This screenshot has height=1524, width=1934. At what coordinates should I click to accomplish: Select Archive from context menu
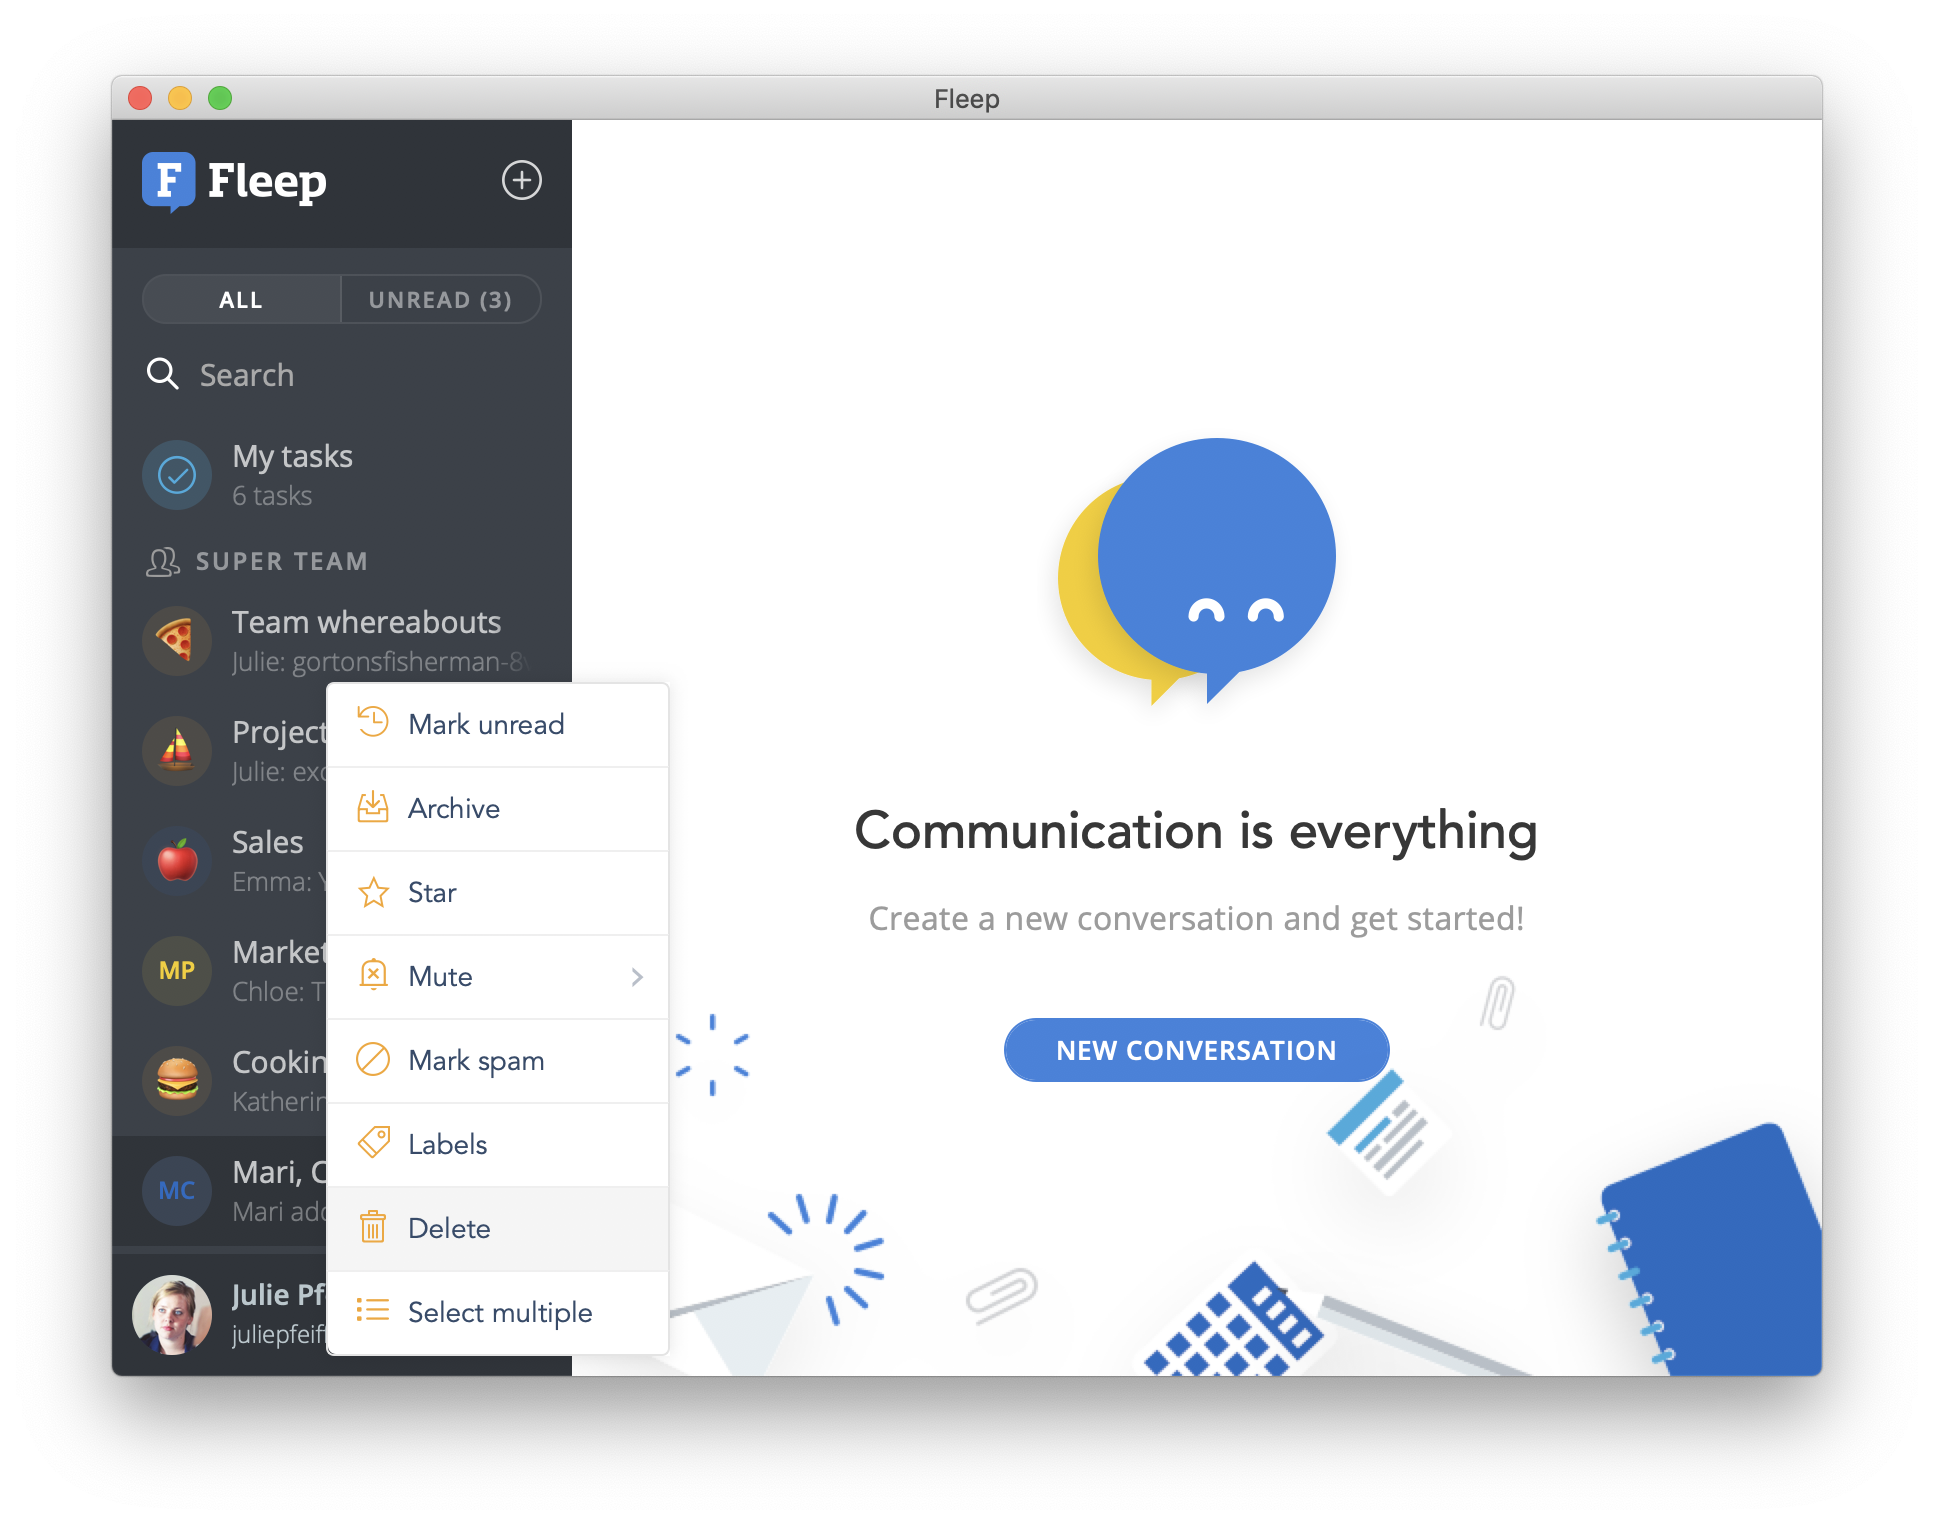click(x=454, y=807)
